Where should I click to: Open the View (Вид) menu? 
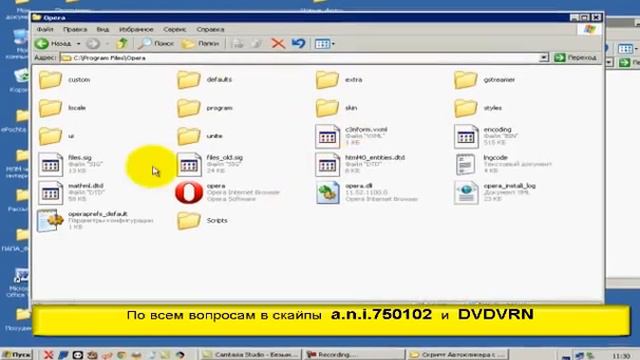pos(103,29)
